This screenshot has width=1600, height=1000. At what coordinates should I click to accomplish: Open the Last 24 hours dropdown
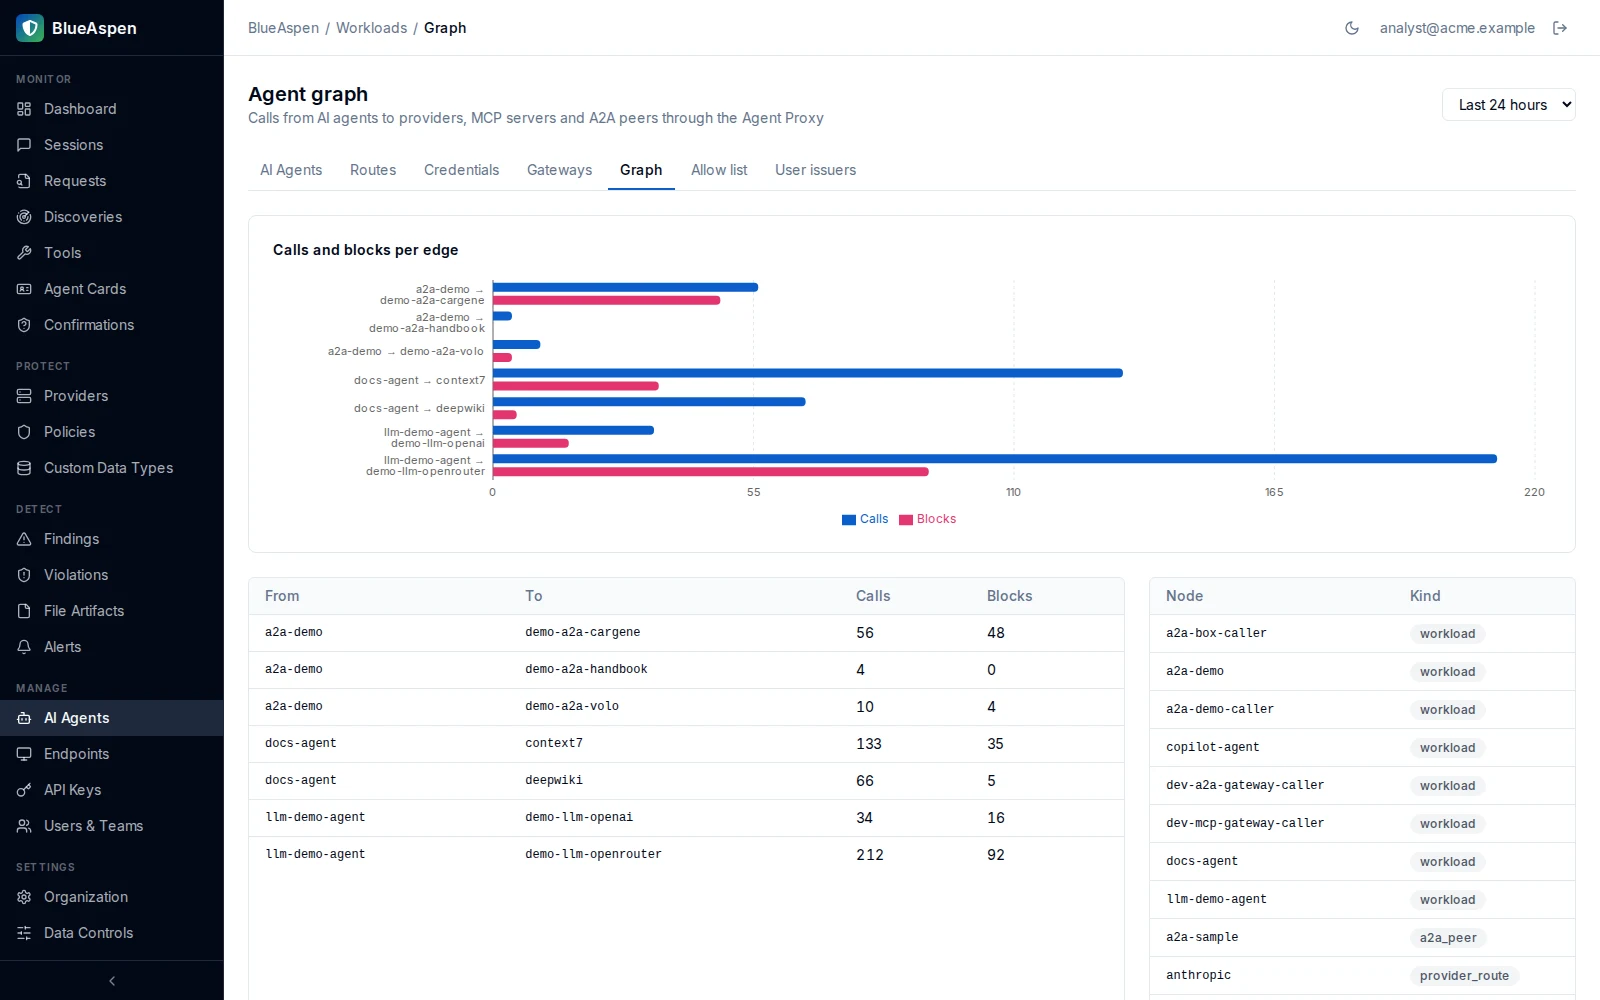[1509, 105]
